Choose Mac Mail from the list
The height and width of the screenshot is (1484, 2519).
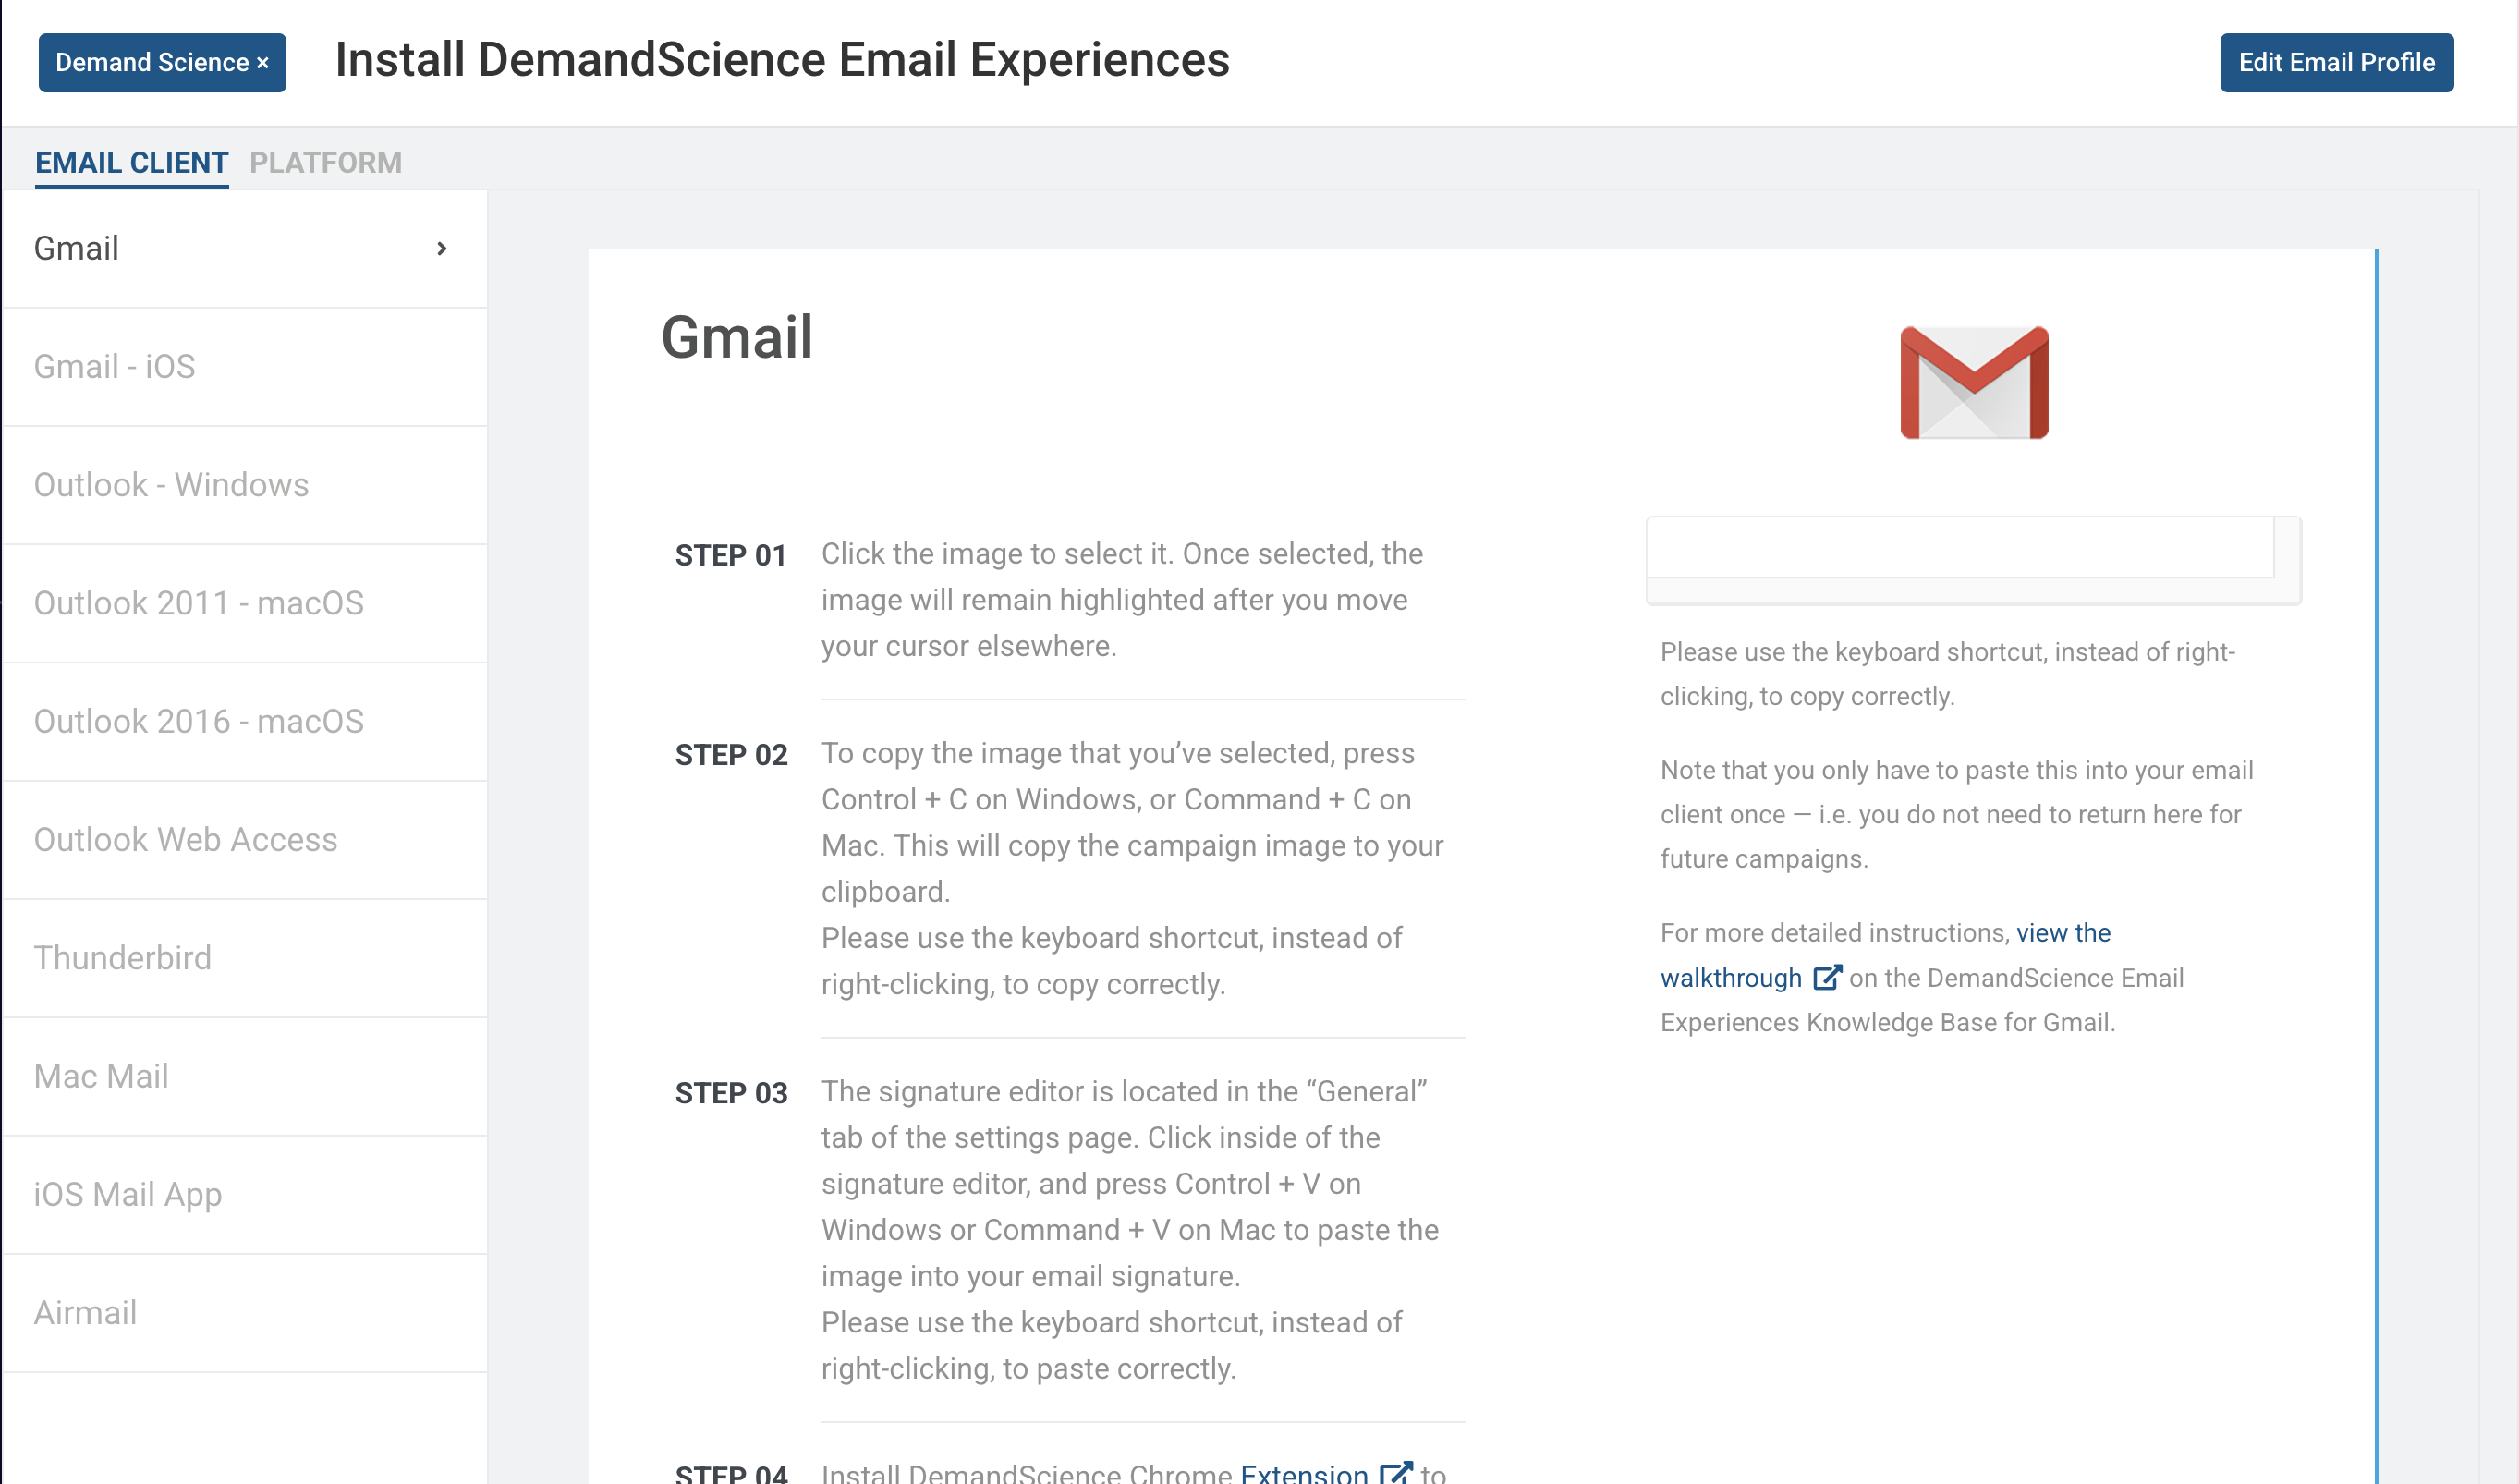245,1076
